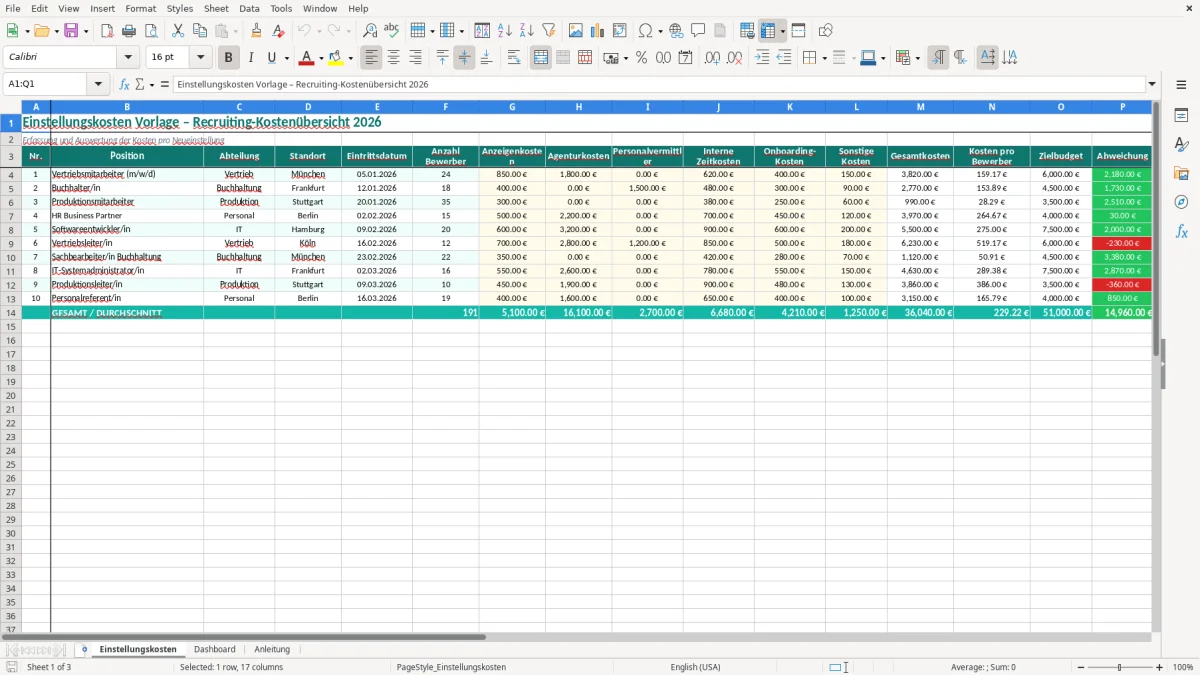
Task: Toggle Align Left
Action: pos(372,58)
